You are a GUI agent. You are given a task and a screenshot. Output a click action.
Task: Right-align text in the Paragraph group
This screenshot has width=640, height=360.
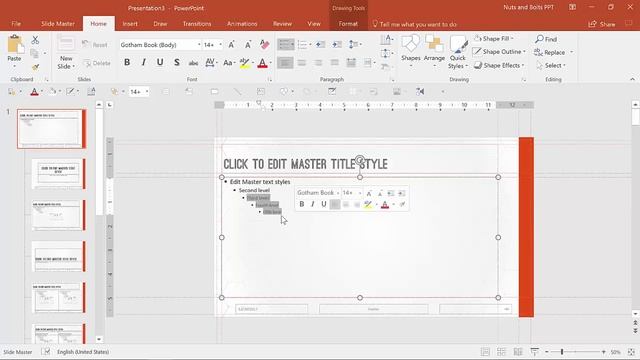coord(318,62)
